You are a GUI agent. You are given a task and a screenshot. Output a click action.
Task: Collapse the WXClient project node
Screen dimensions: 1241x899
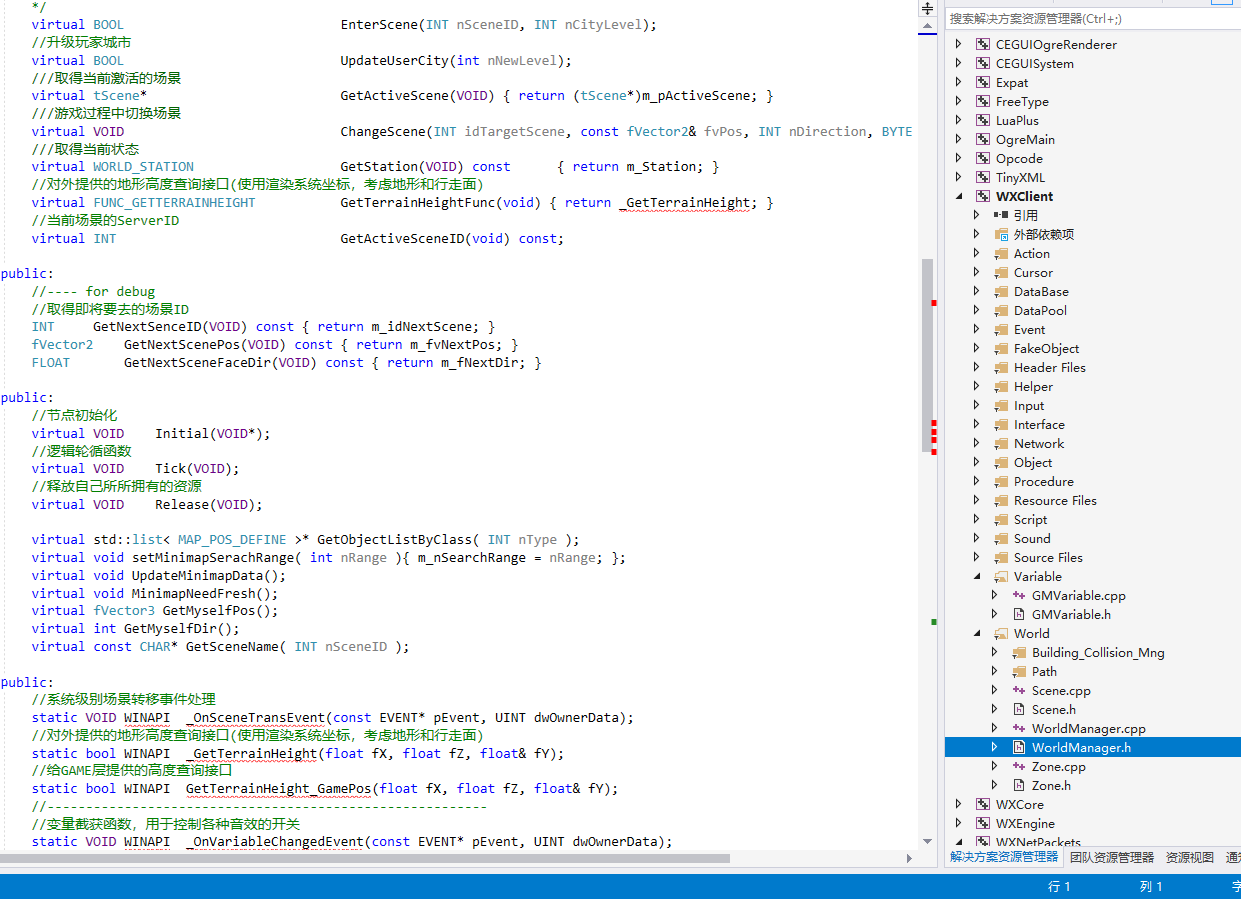point(959,197)
